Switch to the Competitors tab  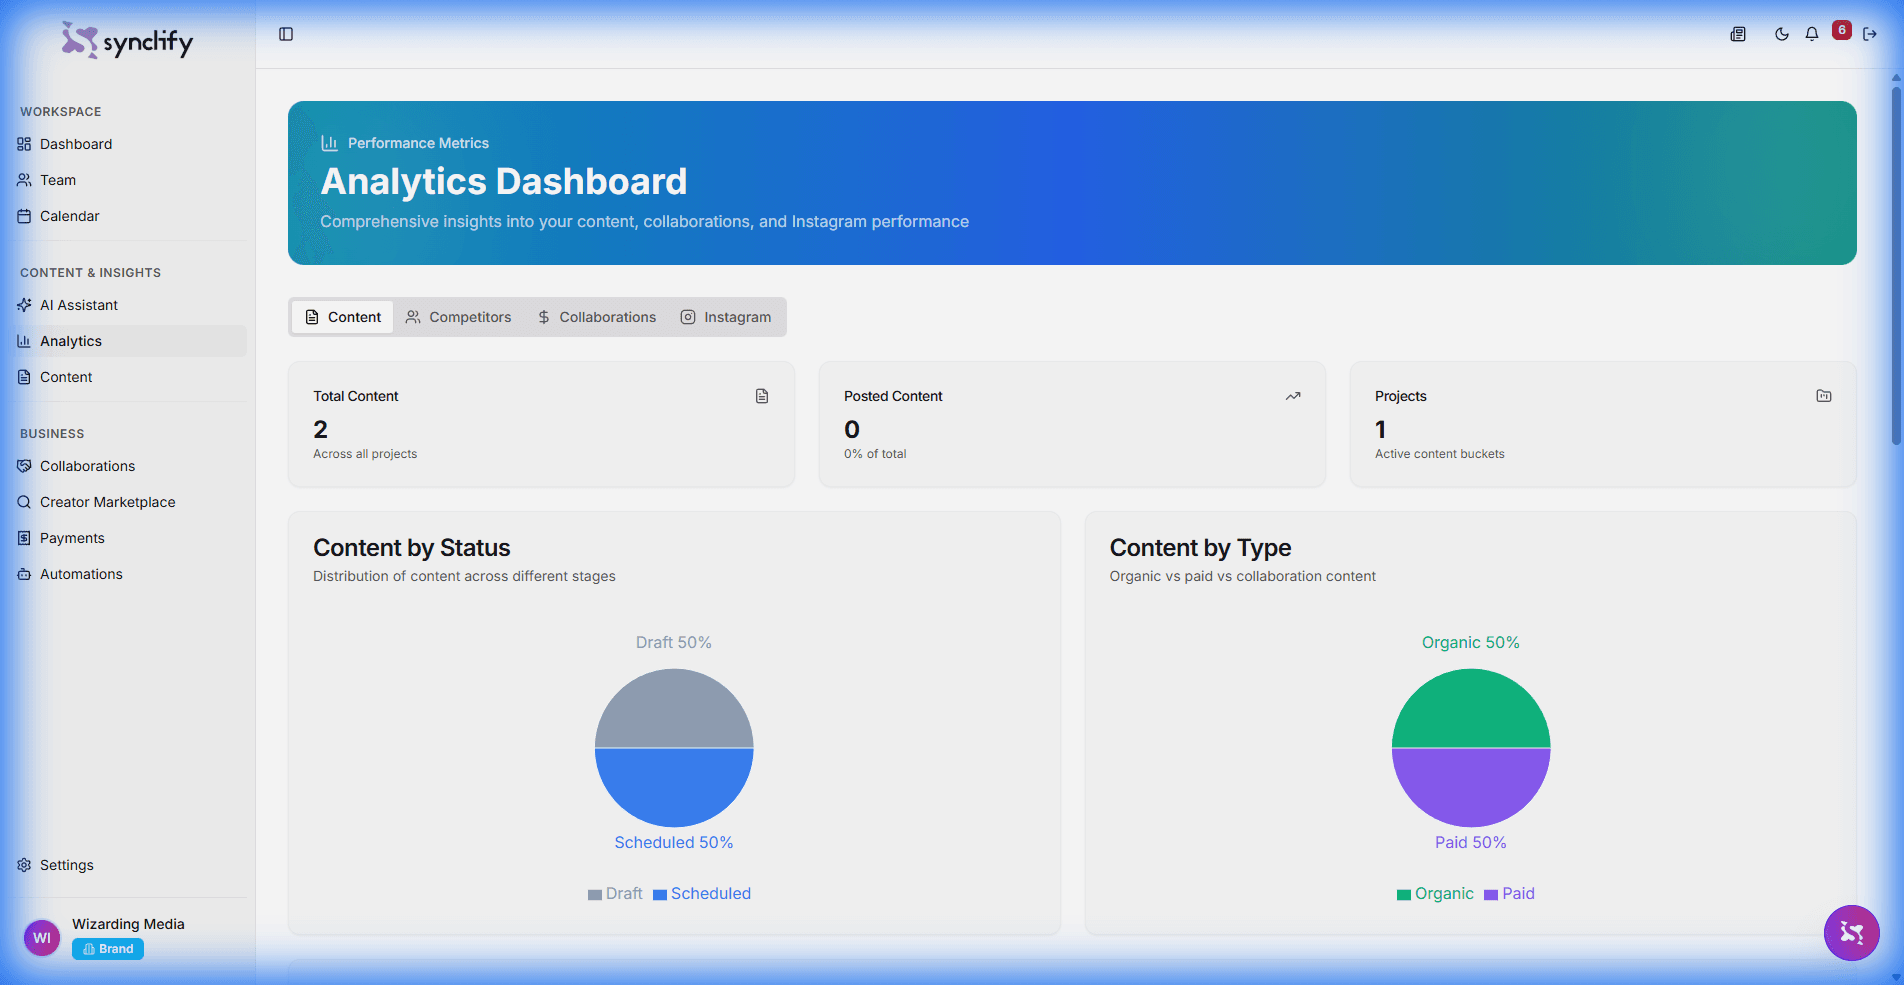click(x=459, y=317)
